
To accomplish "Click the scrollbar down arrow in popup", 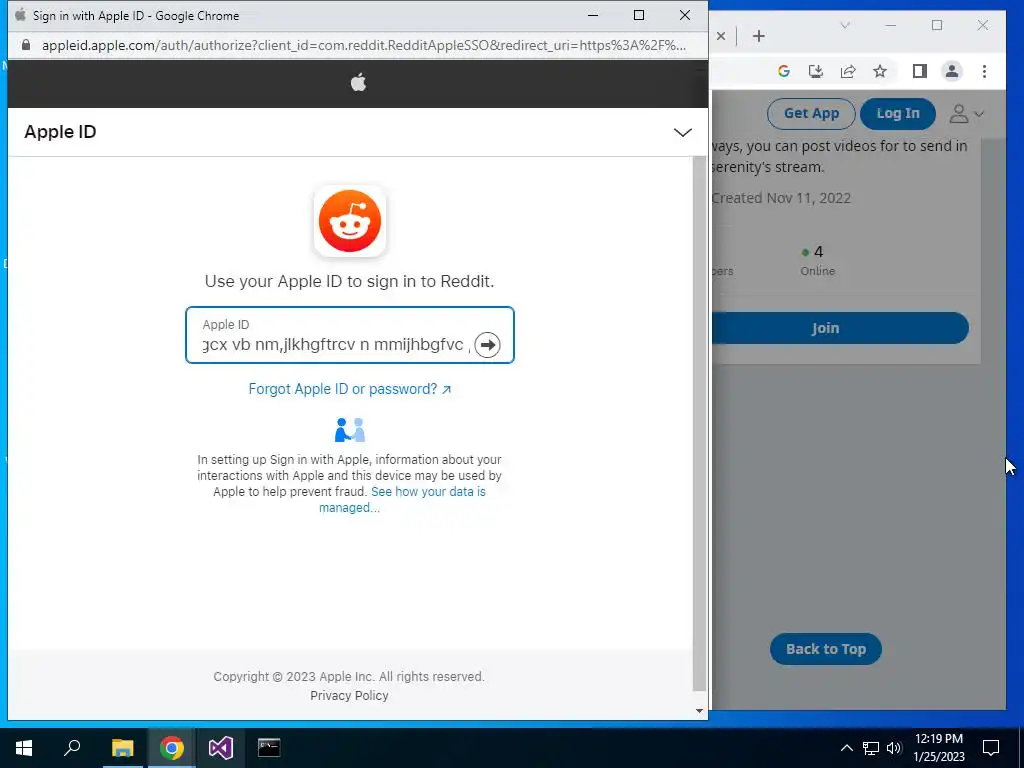I will click(x=699, y=711).
